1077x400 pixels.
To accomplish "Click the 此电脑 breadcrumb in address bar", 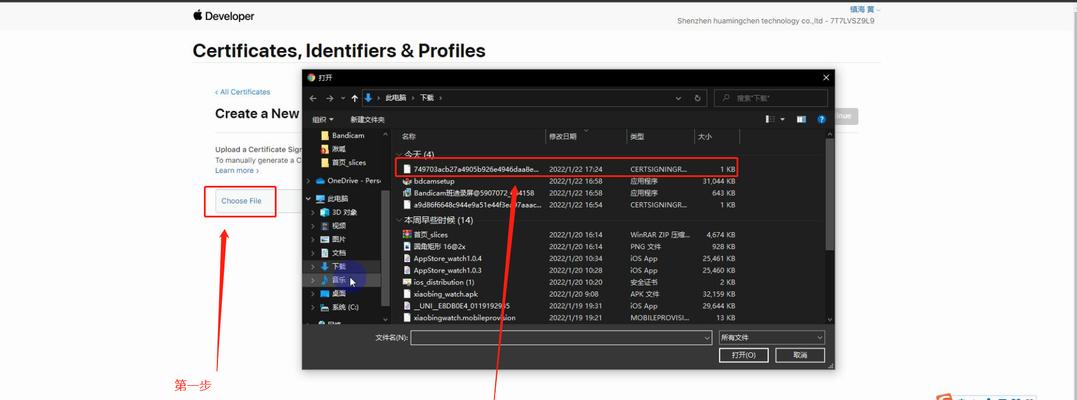I will 395,98.
